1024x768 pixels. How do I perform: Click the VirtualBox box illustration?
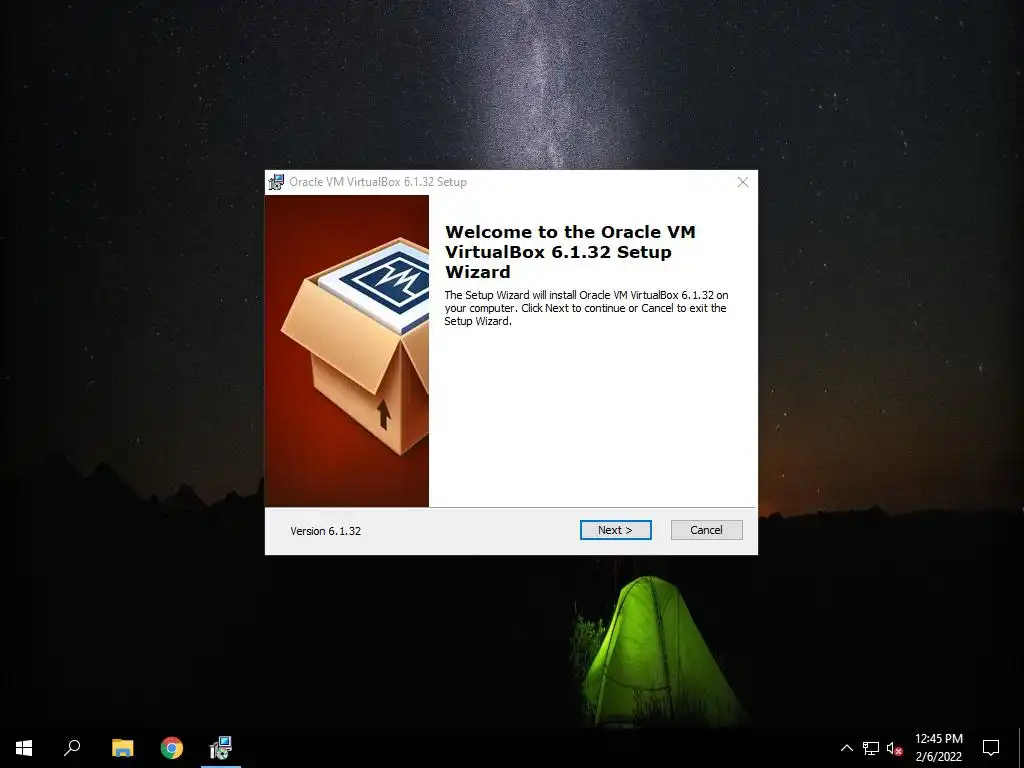click(347, 351)
